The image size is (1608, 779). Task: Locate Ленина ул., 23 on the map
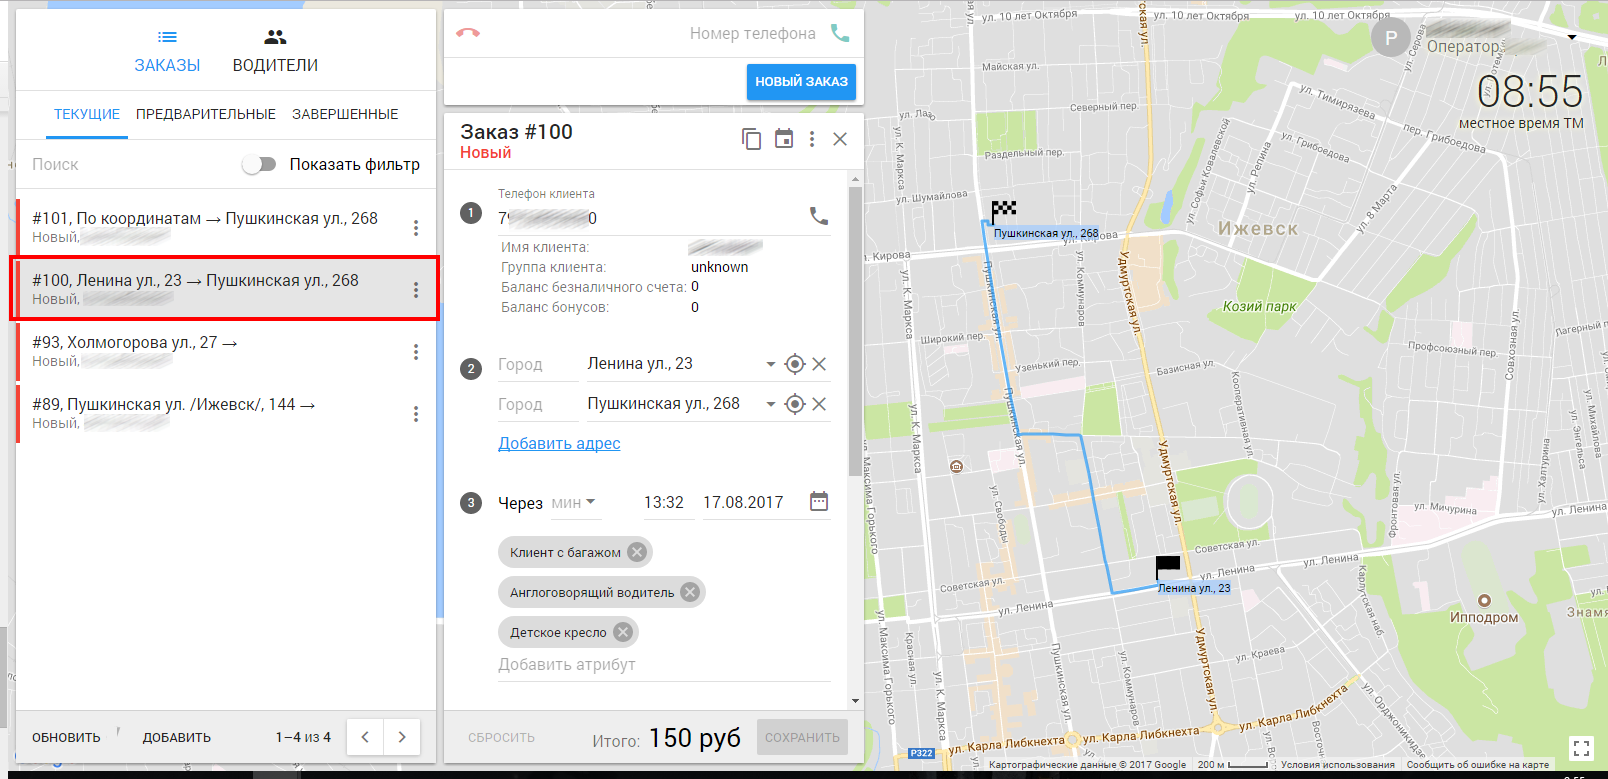[x=795, y=364]
